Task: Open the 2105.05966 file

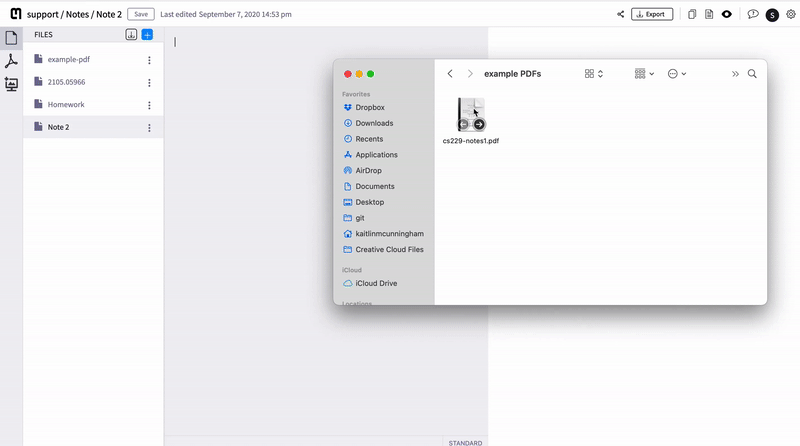Action: 93,82
